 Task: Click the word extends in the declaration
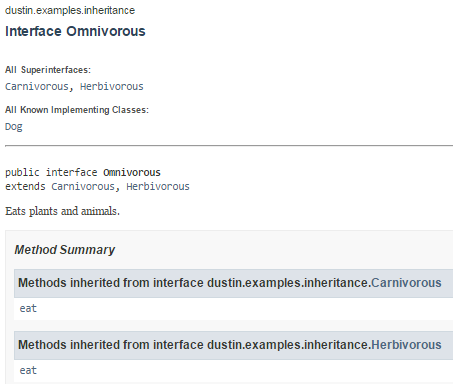[25, 186]
